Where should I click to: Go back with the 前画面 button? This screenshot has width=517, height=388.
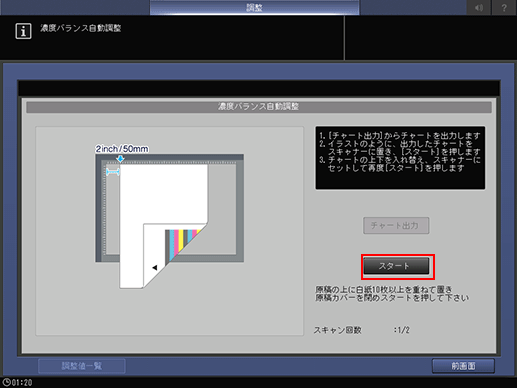463,366
